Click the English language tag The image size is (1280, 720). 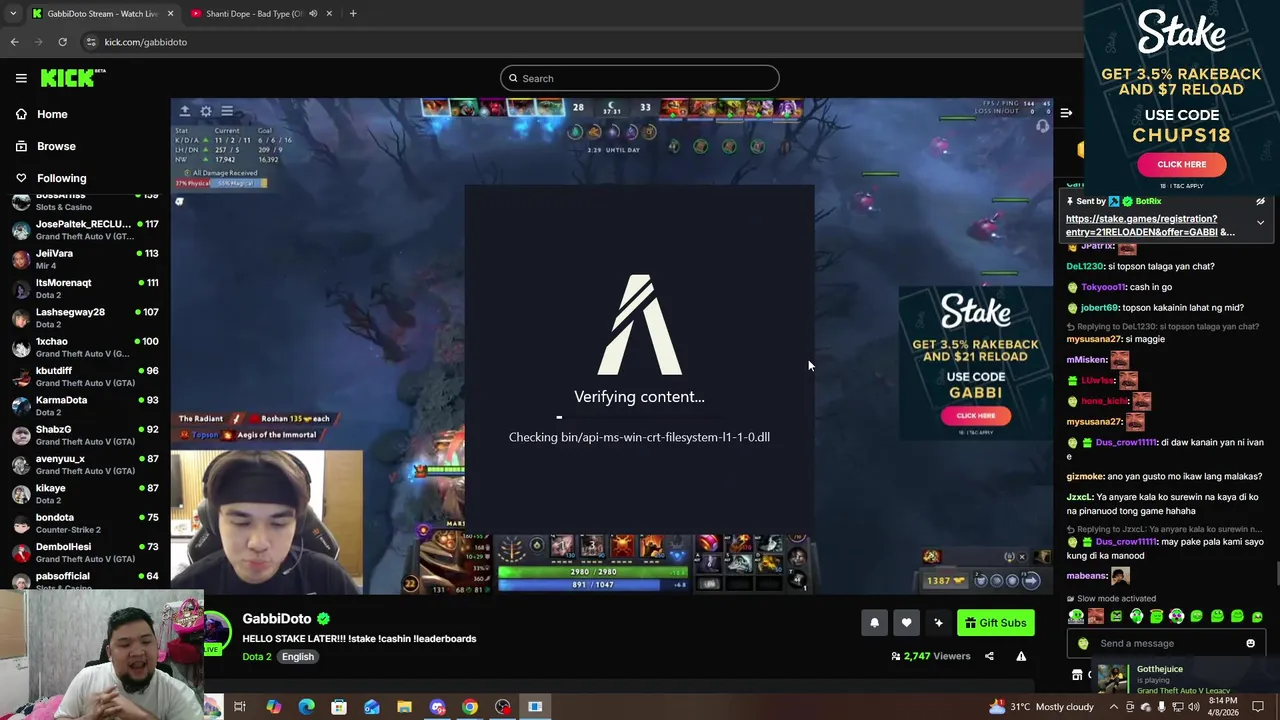(x=298, y=657)
